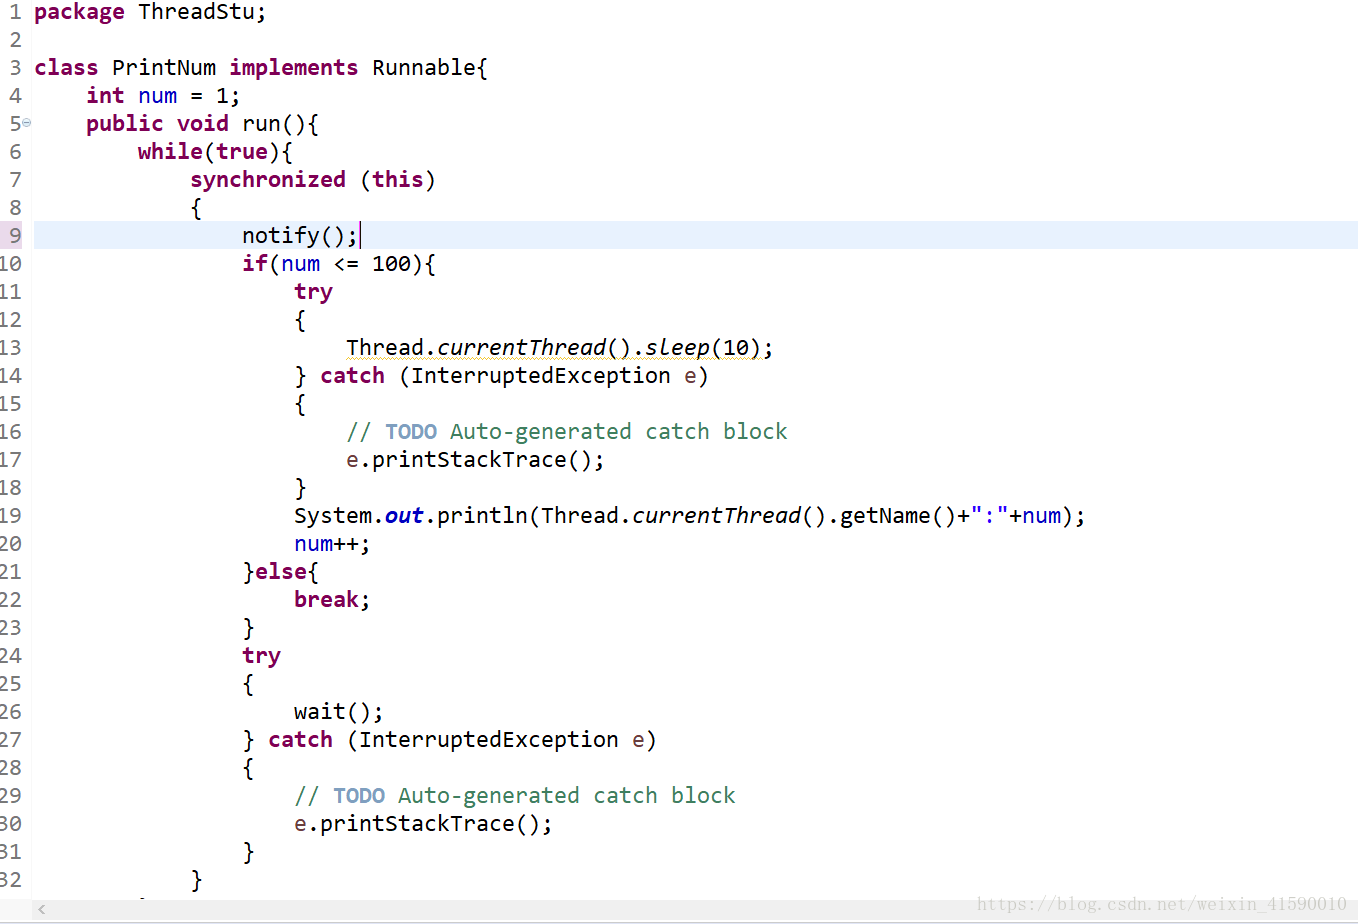Click 'while(true){' statement
Screen dimensions: 1358x924
(215, 152)
